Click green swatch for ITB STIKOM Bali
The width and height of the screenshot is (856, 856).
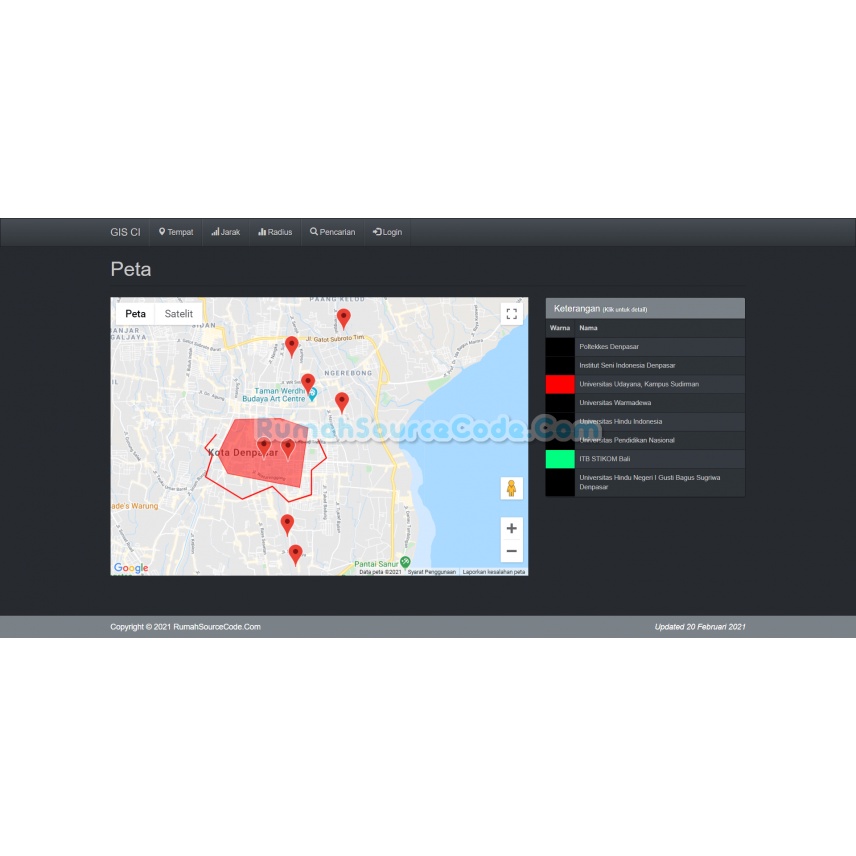[x=560, y=459]
